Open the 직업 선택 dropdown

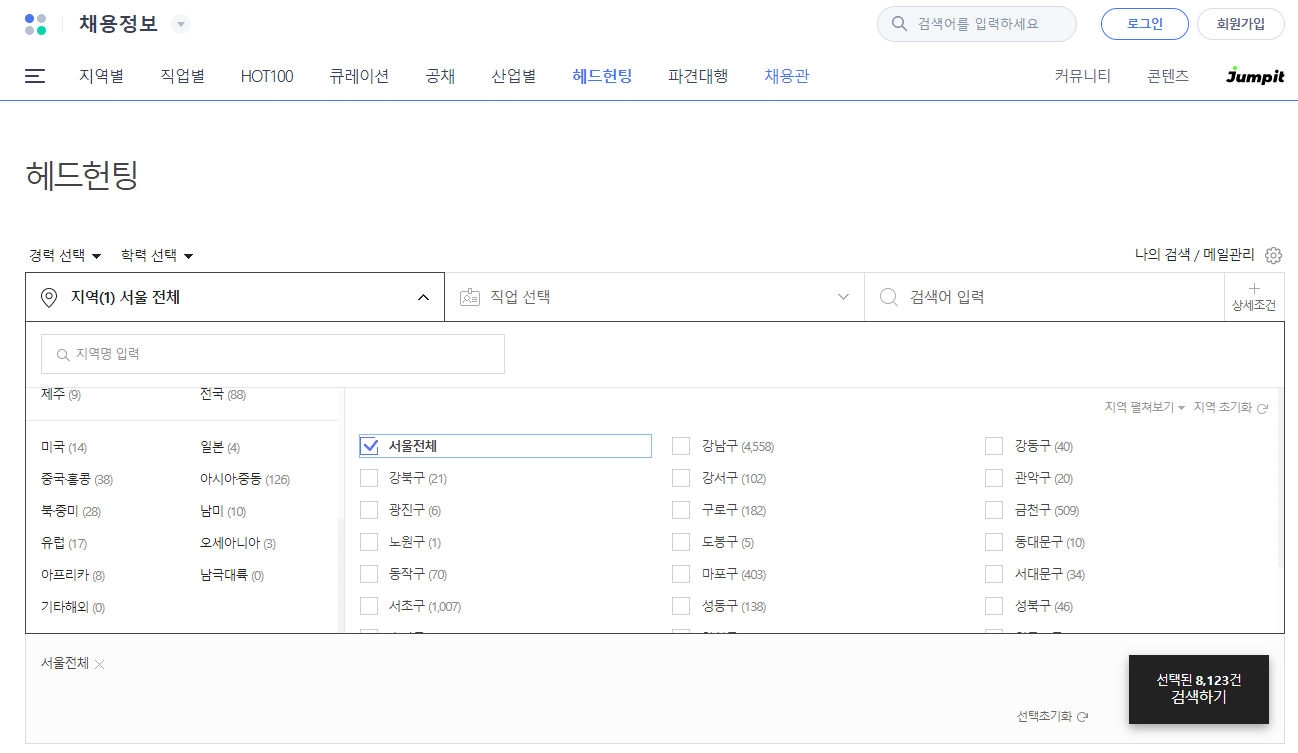[x=654, y=296]
